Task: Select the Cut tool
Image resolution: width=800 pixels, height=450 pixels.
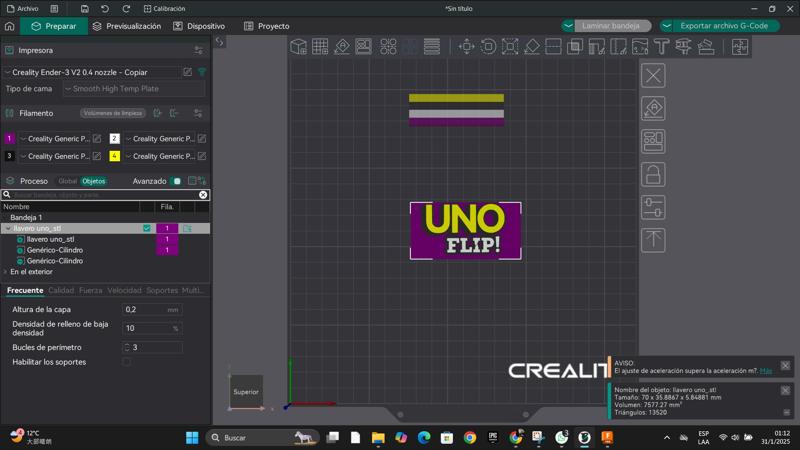Action: [x=553, y=46]
